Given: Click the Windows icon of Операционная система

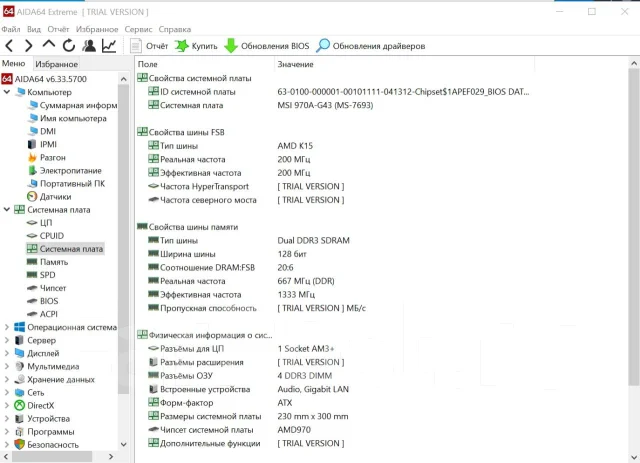Looking at the screenshot, I should pos(19,327).
